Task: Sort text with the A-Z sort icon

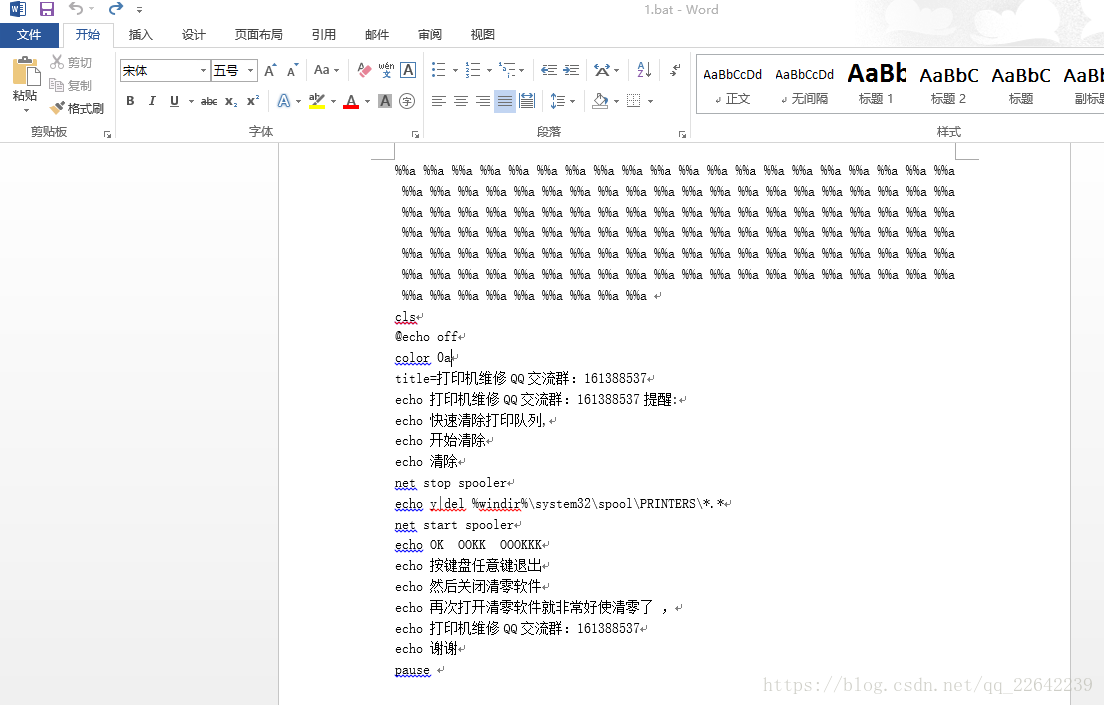Action: 644,70
